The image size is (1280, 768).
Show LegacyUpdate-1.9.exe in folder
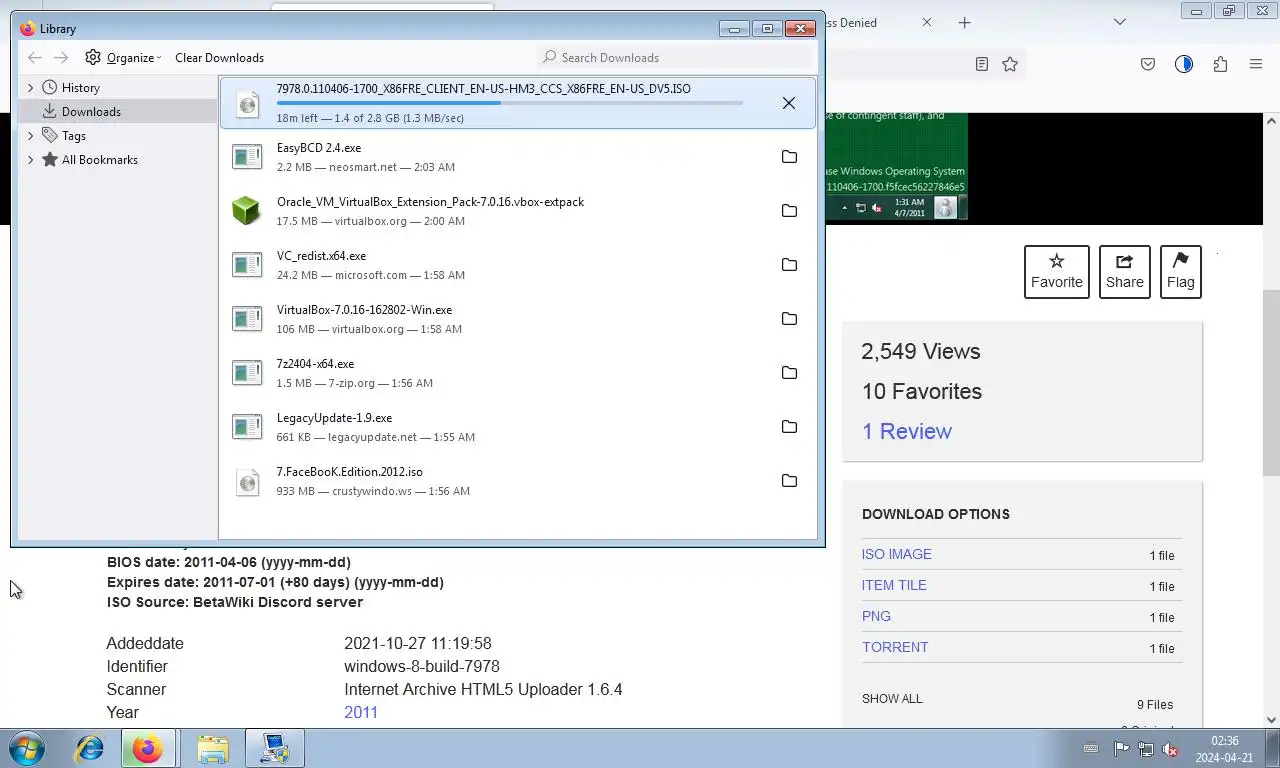[x=789, y=427]
